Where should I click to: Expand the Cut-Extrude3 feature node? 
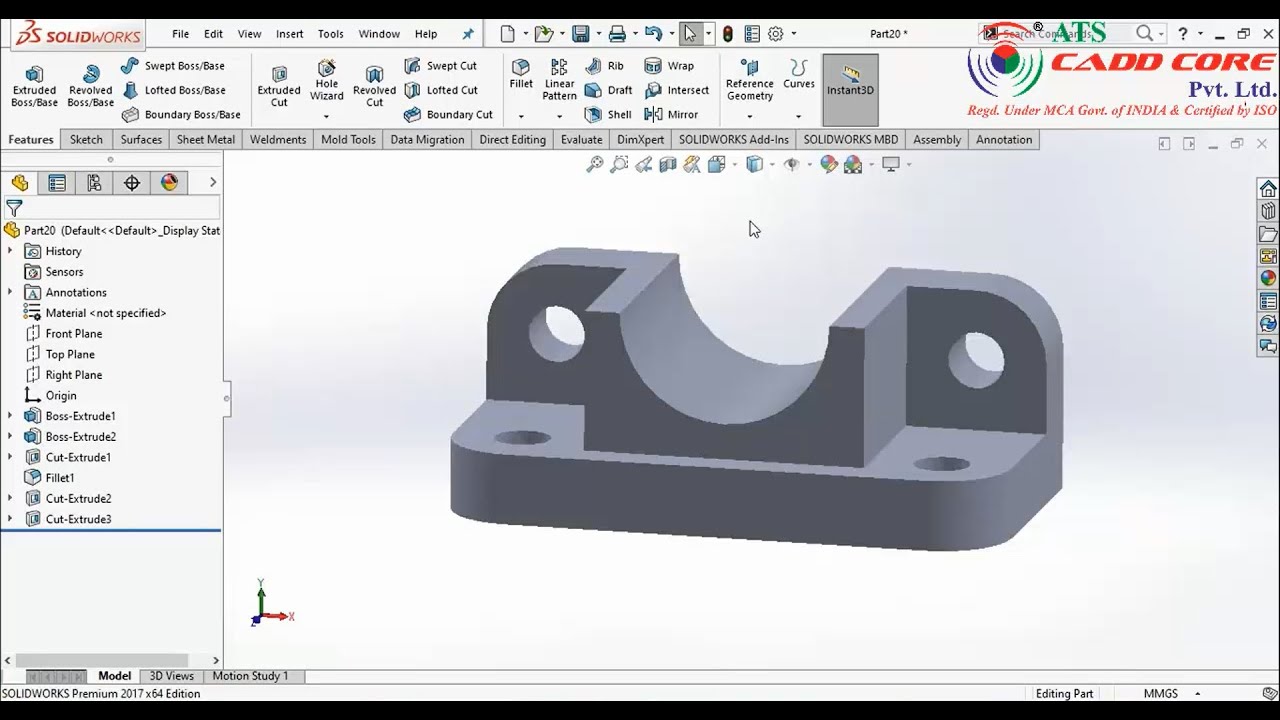pyautogui.click(x=10, y=519)
